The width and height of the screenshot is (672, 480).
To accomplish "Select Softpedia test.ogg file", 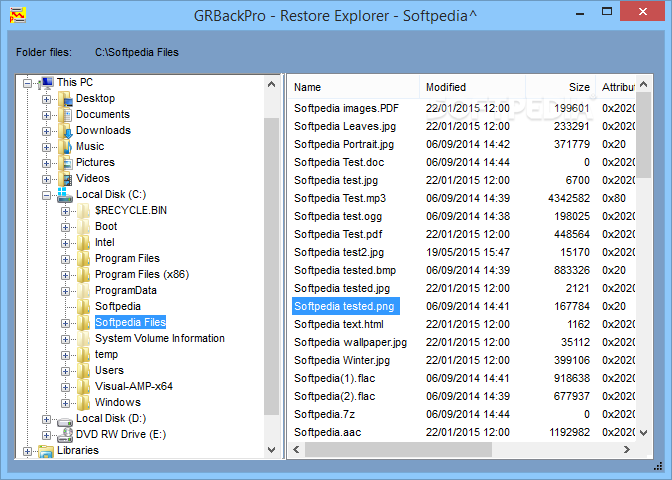I will pyautogui.click(x=338, y=216).
